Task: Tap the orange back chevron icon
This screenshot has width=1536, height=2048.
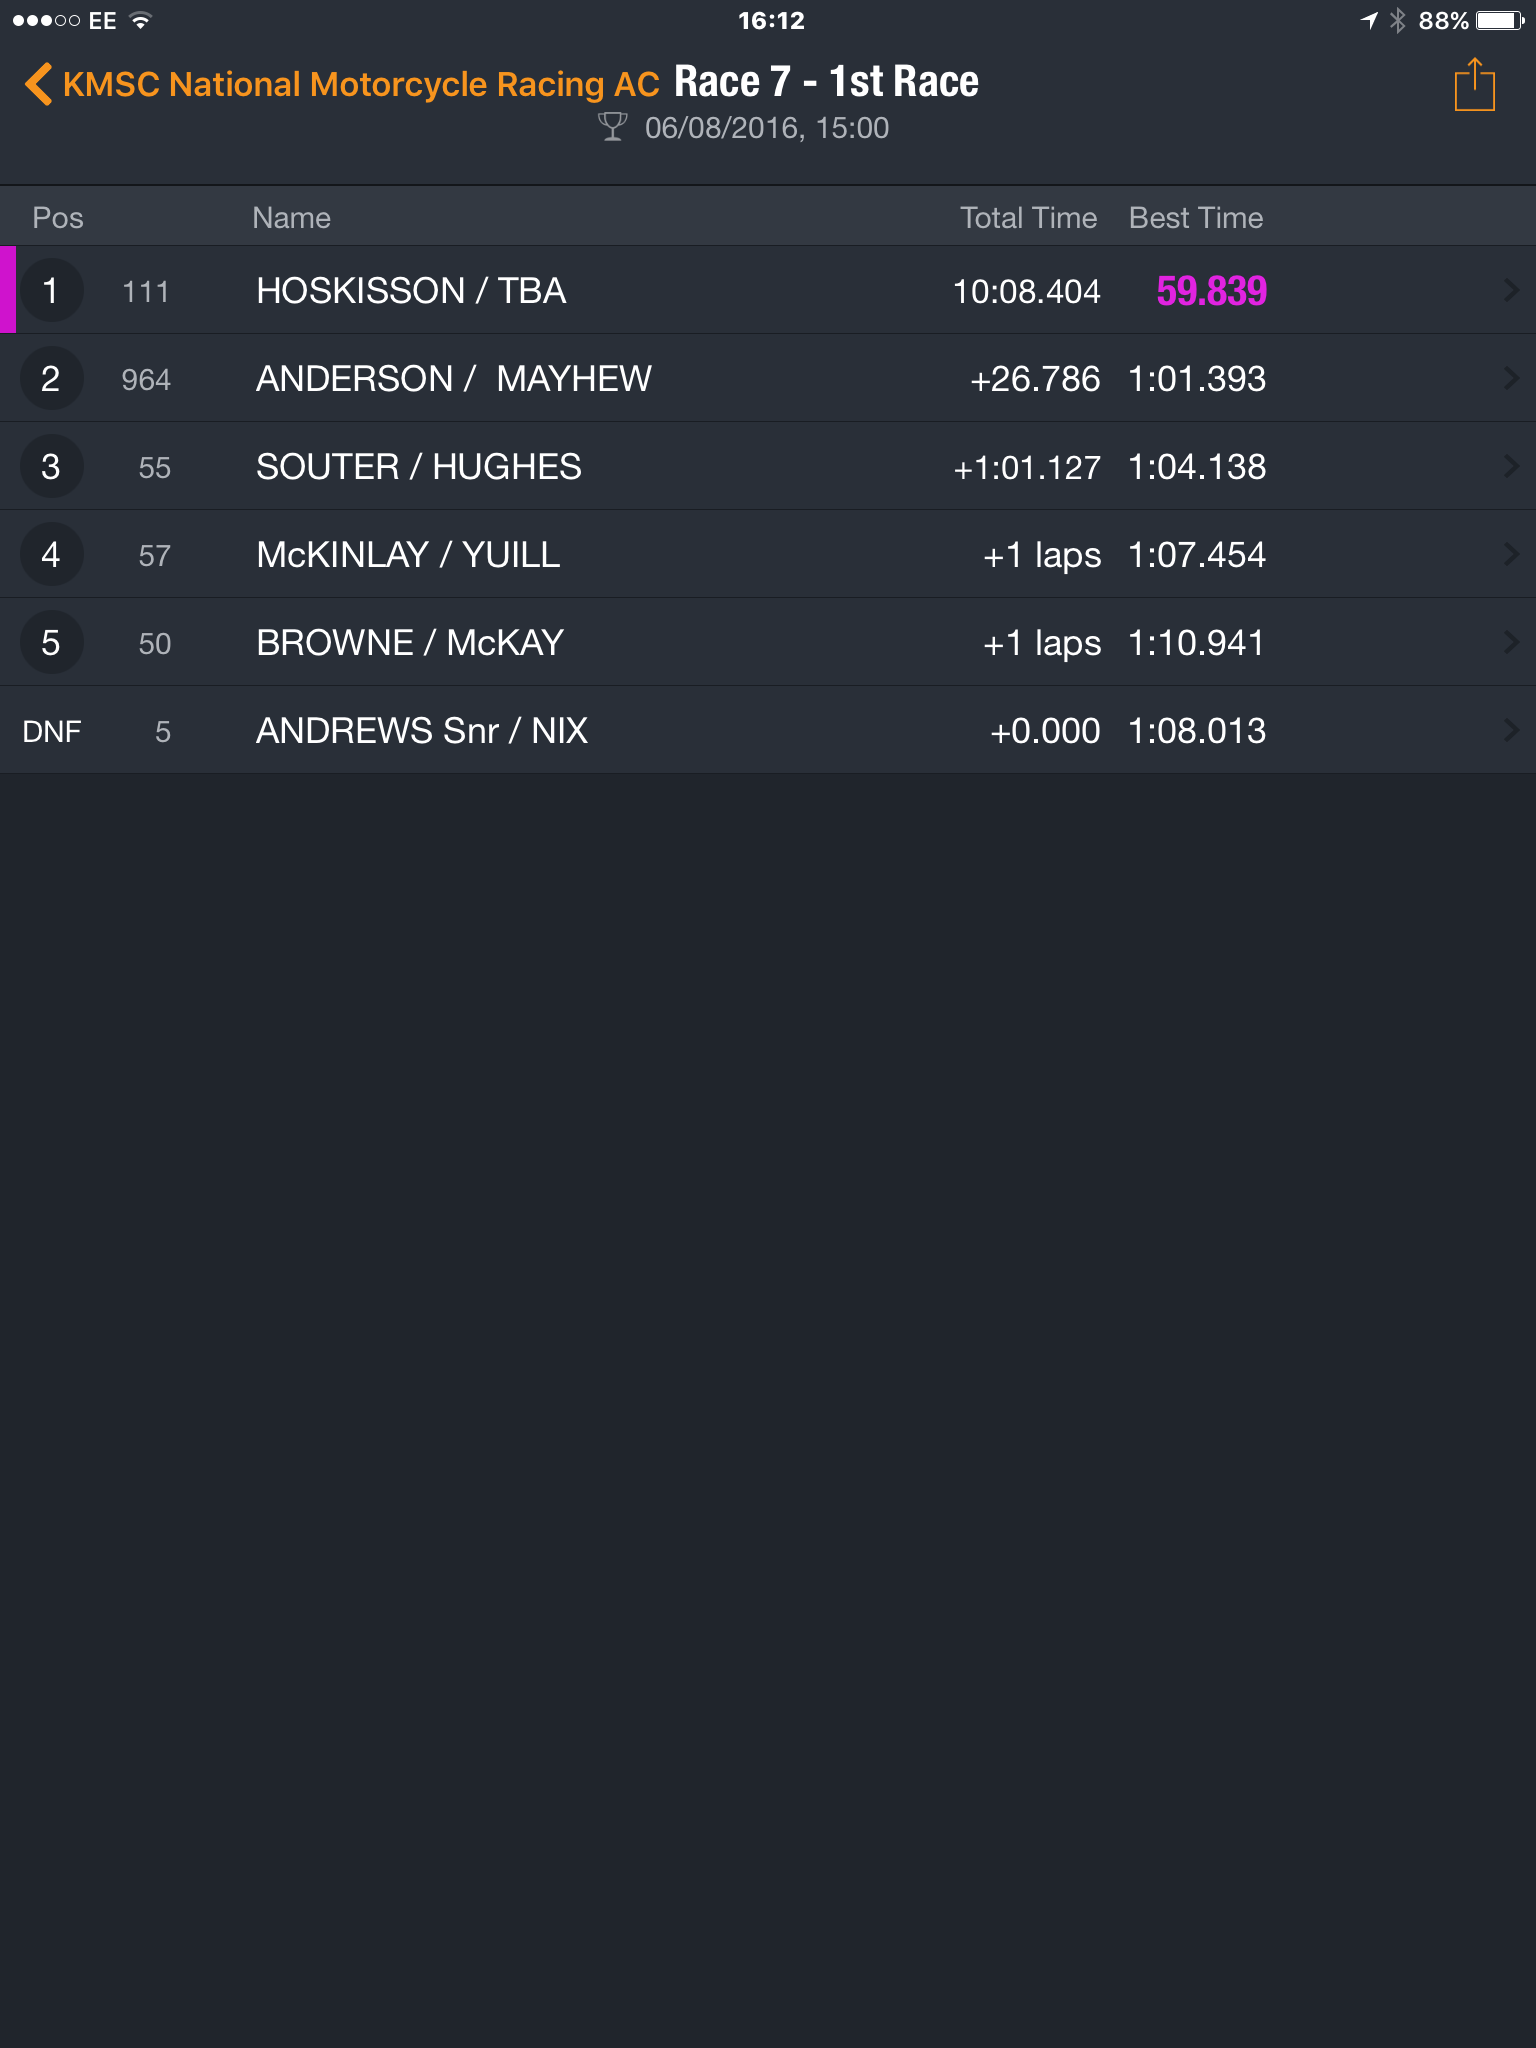Action: [38, 84]
